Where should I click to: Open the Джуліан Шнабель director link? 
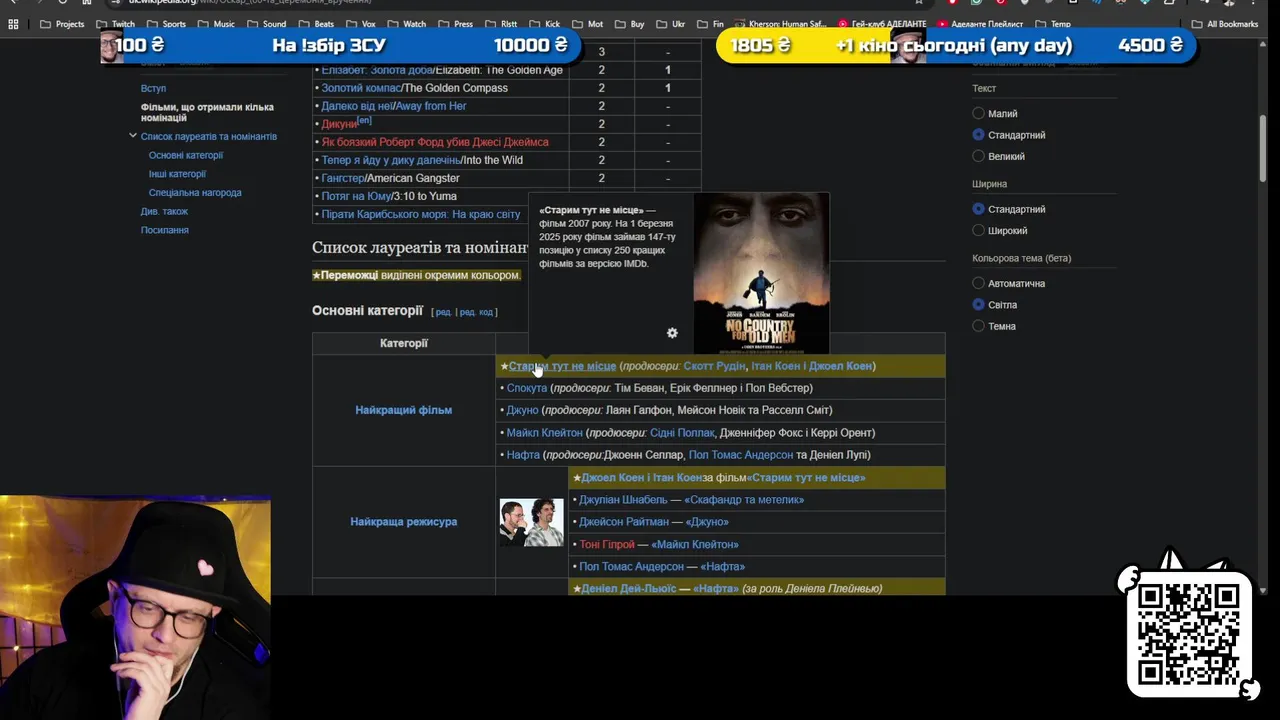[623, 500]
